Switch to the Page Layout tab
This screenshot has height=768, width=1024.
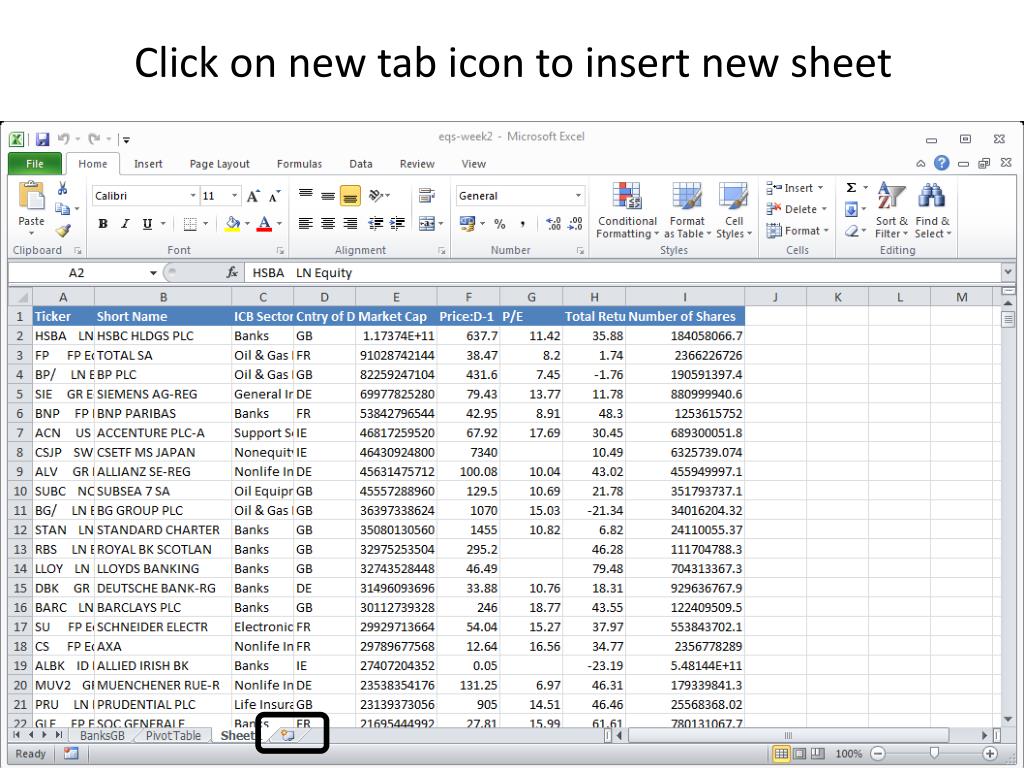click(219, 164)
